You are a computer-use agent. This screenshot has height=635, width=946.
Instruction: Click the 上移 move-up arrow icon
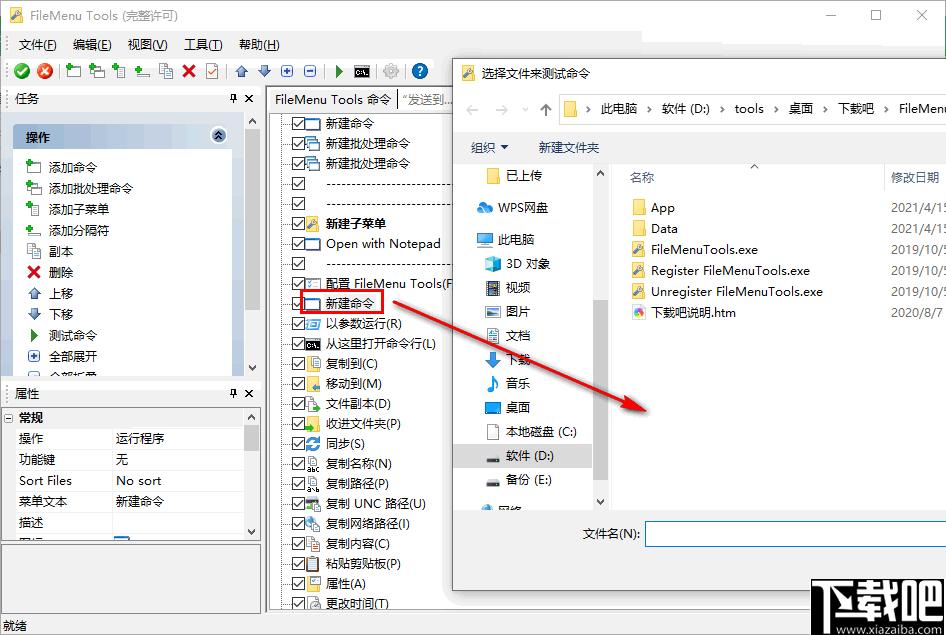(33, 292)
